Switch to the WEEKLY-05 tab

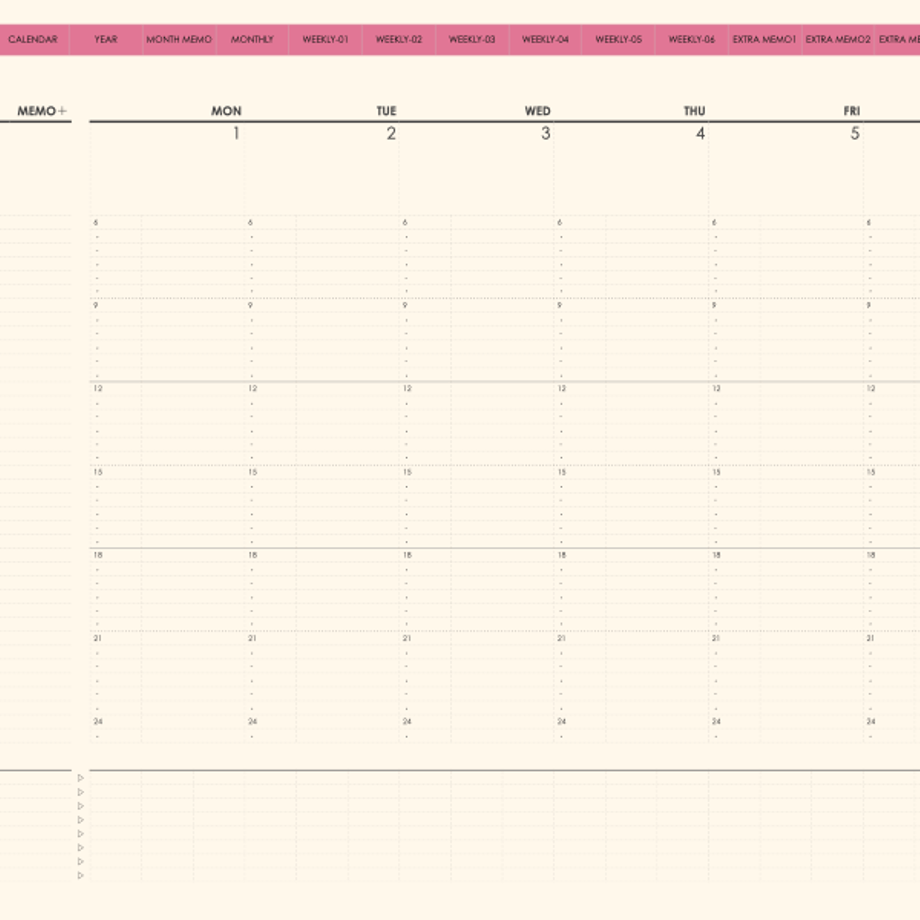[619, 39]
